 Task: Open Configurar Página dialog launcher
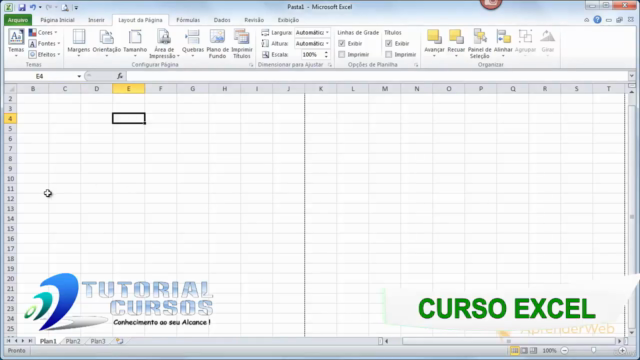coord(251,65)
